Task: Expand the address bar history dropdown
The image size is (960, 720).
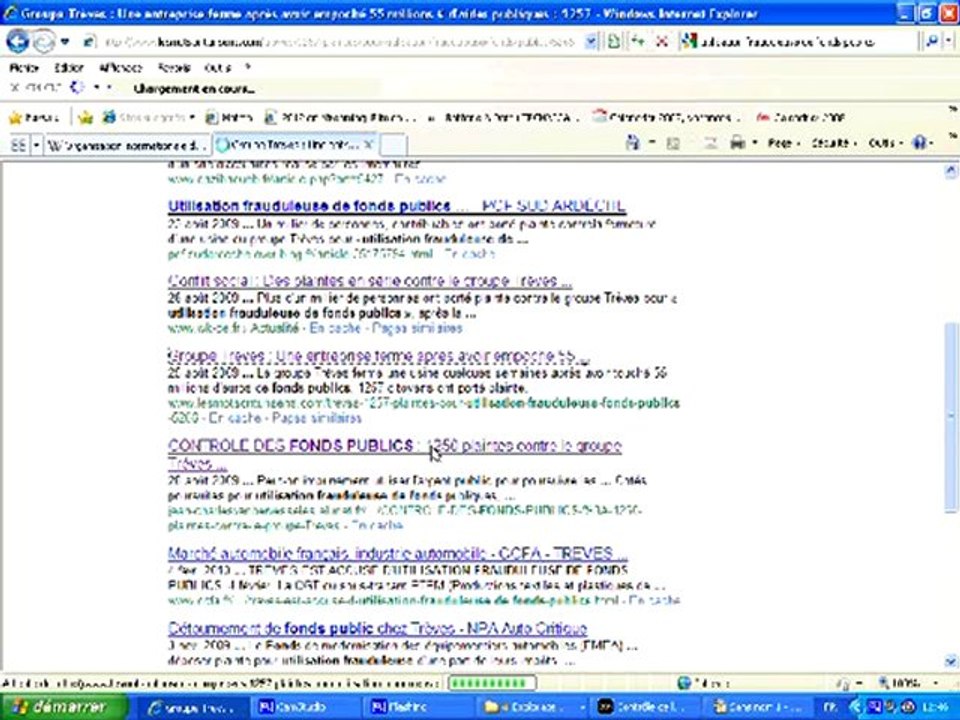Action: pyautogui.click(x=590, y=42)
